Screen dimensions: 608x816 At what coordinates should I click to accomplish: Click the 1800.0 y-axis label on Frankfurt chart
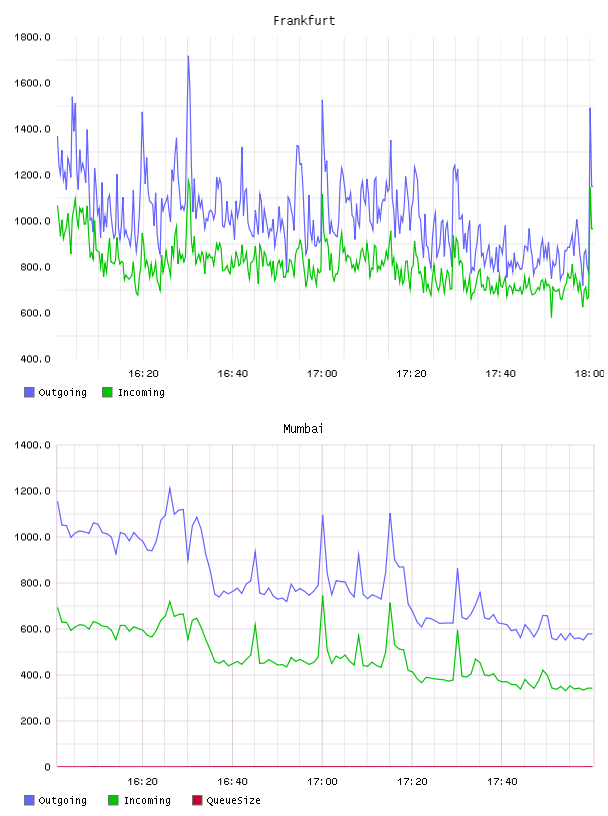coord(32,37)
